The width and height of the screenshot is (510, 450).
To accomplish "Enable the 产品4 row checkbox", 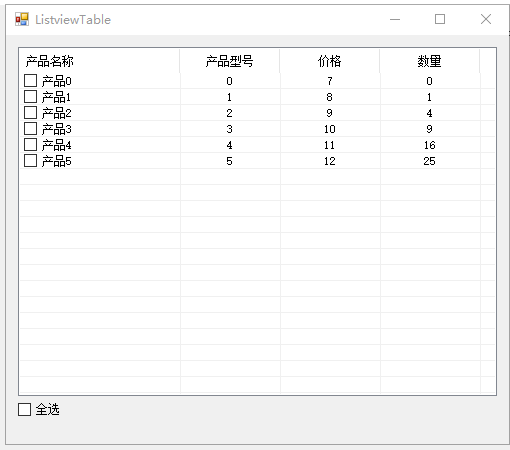I will click(30, 145).
